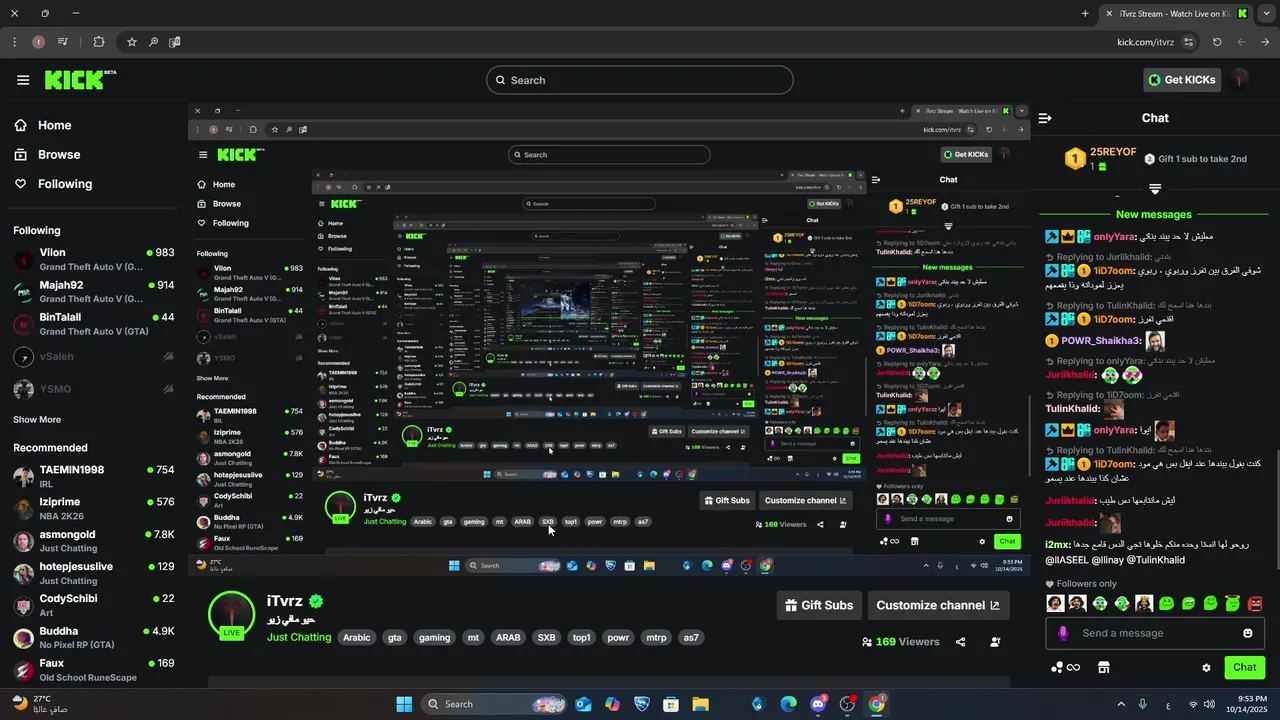
Task: Open Microsoft Edge from the taskbar
Action: pyautogui.click(x=788, y=704)
